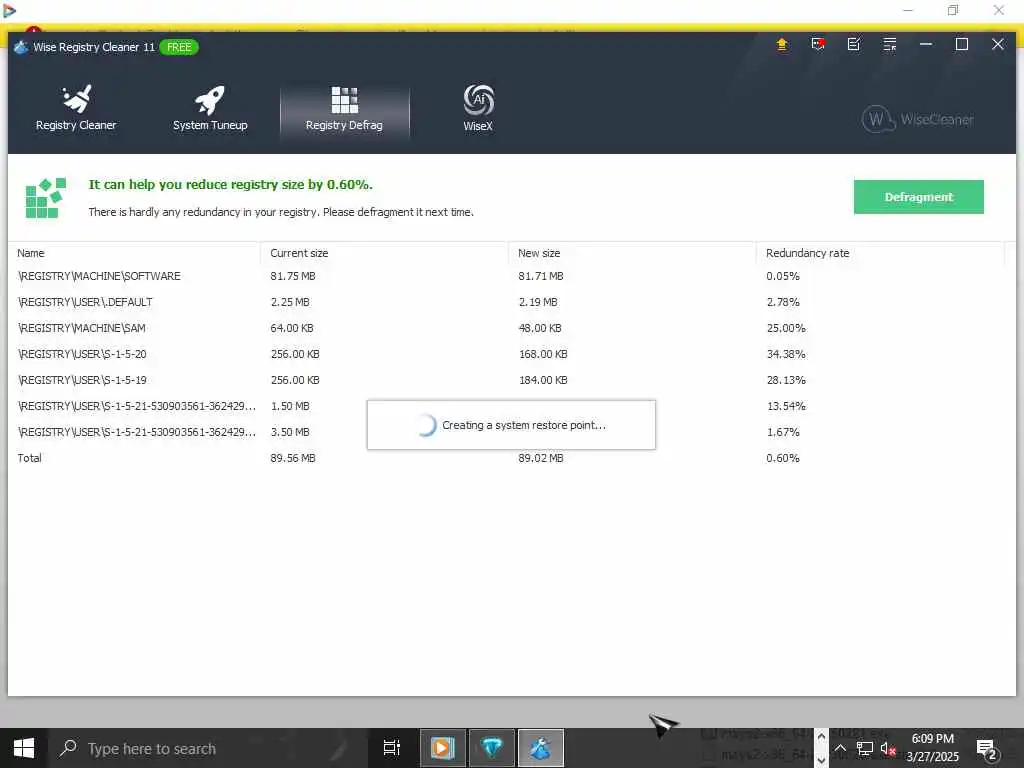
Task: Click the registry defrag blocks icon
Action: pos(45,198)
